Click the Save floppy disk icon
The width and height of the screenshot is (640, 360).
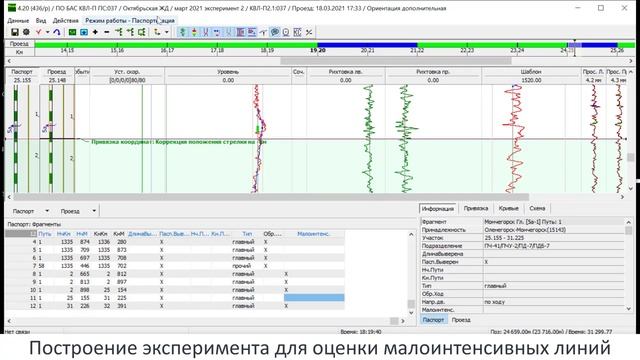[x=15, y=32]
